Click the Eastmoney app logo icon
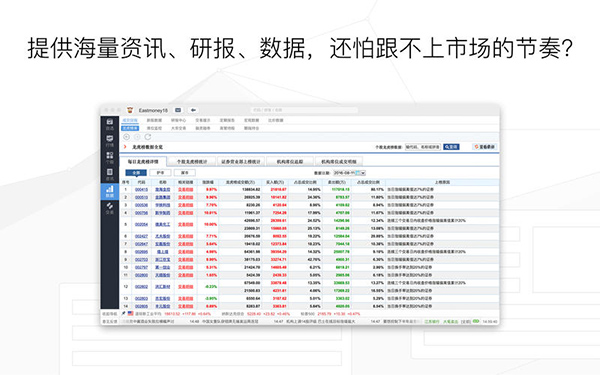 [x=130, y=110]
